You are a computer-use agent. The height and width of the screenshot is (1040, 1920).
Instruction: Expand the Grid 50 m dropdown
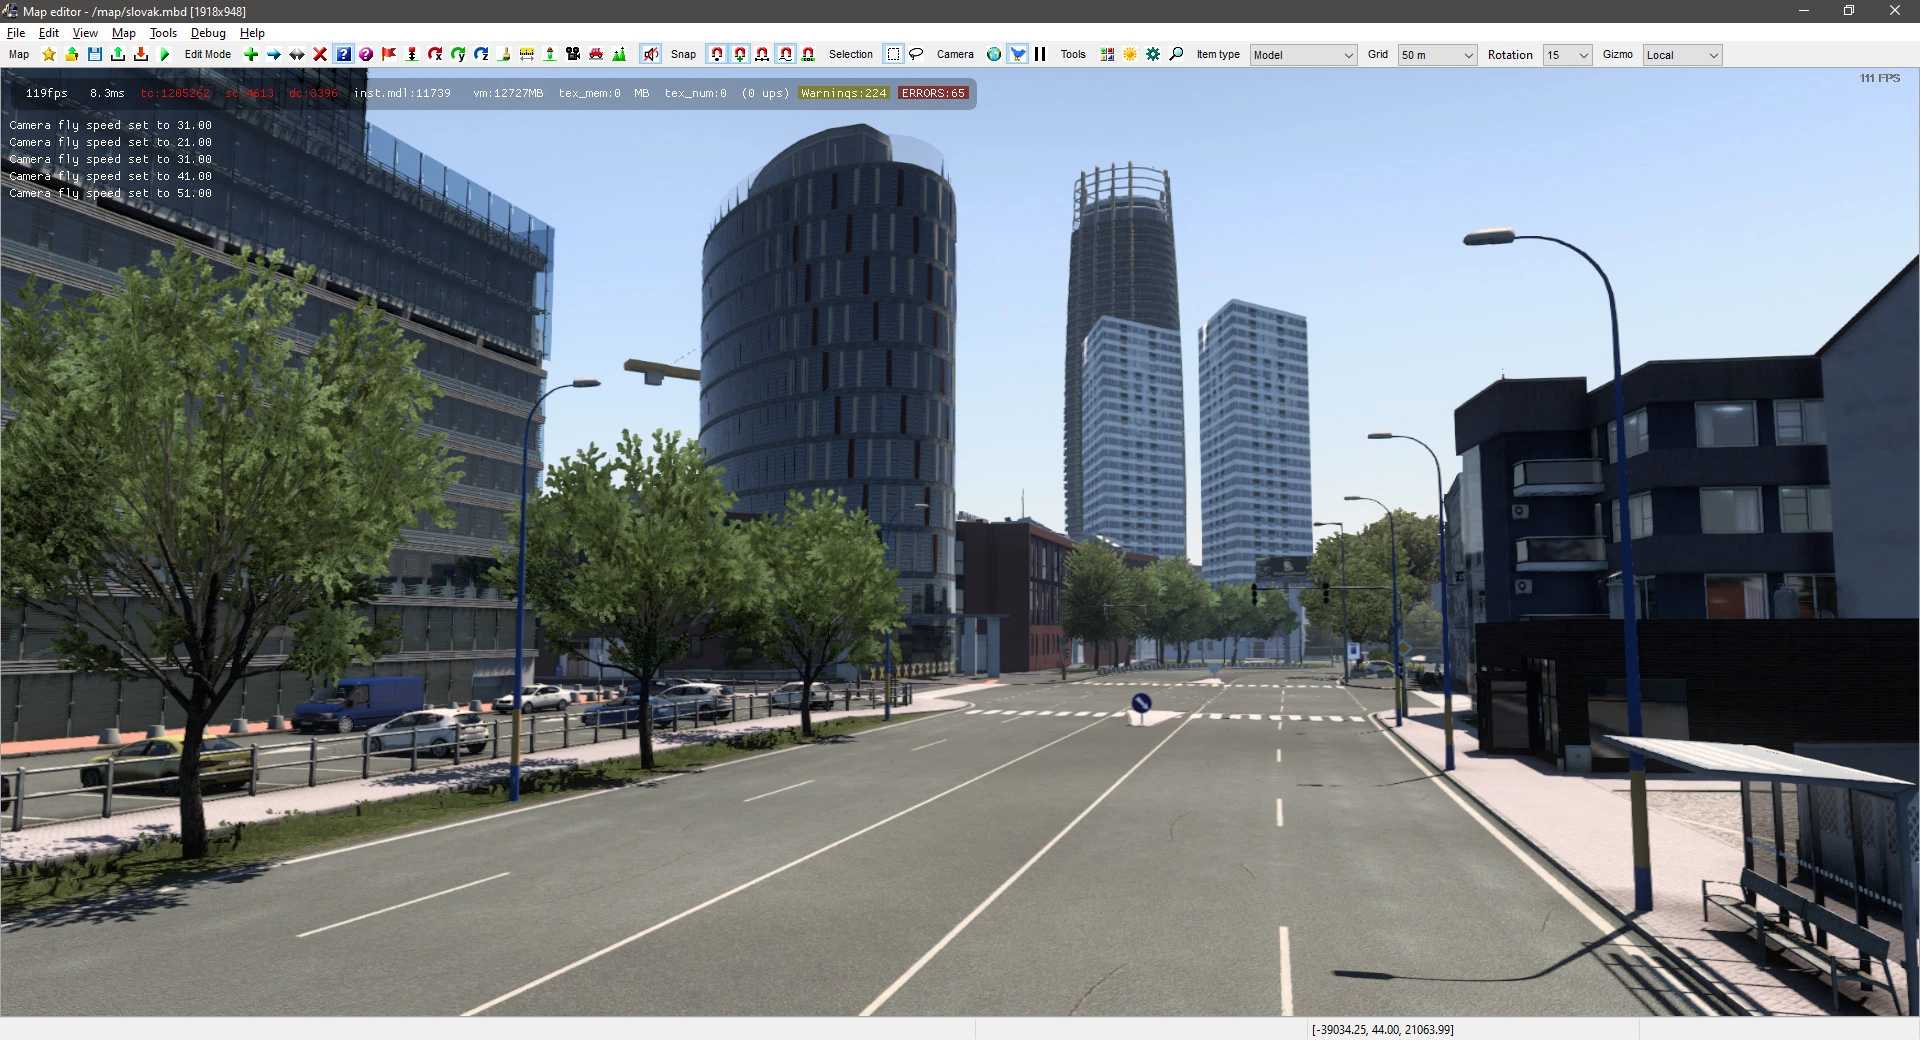click(1437, 55)
